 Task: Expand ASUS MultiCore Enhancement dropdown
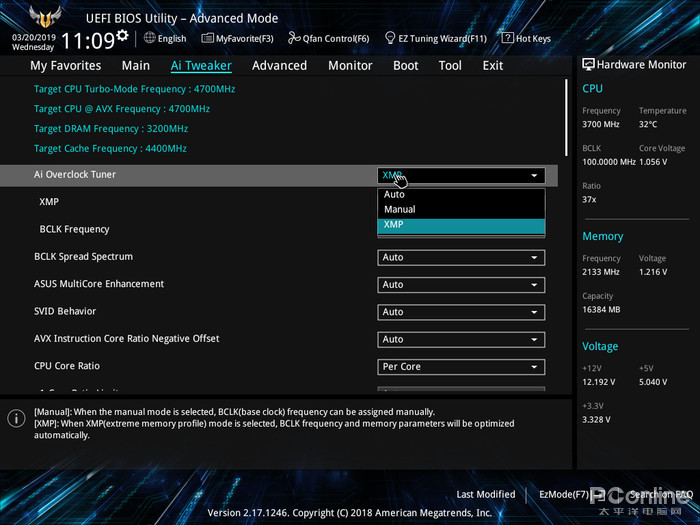pyautogui.click(x=461, y=285)
